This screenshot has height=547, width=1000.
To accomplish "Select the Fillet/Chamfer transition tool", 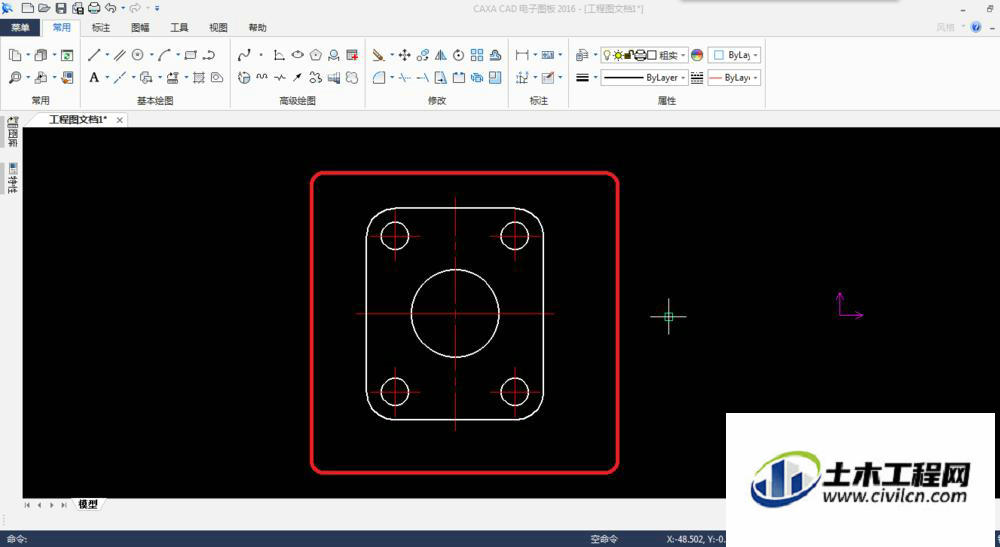I will 379,78.
